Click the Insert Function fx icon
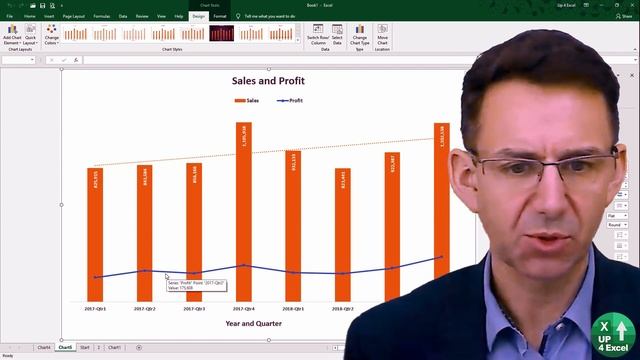The width and height of the screenshot is (640, 360). (76, 60)
